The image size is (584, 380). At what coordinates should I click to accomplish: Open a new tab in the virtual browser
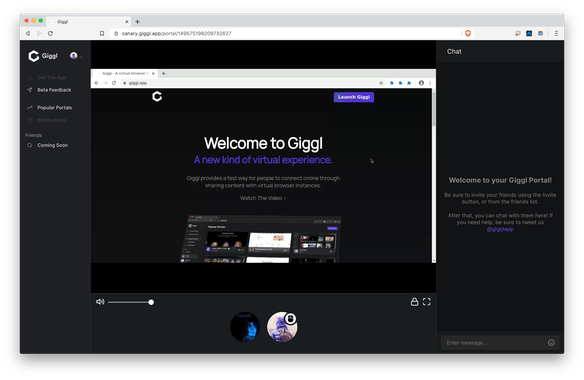(164, 73)
